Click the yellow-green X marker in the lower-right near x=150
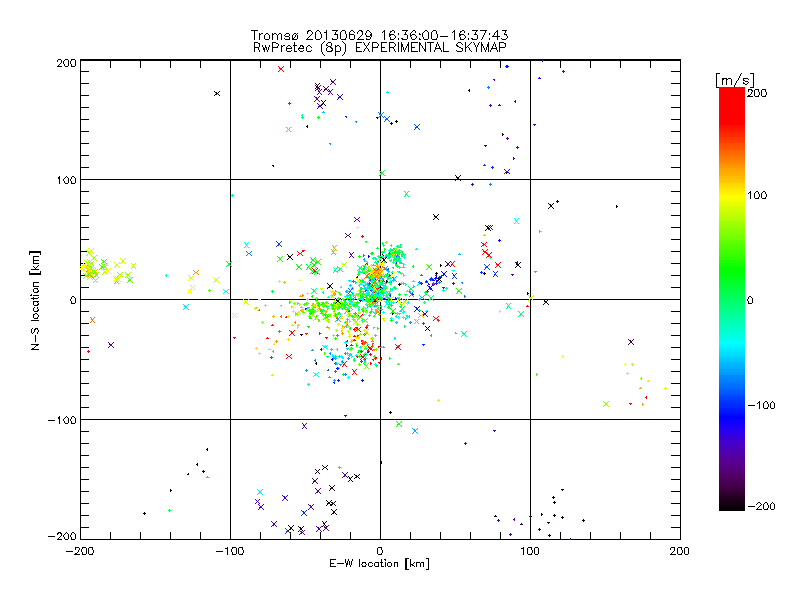The height and width of the screenshot is (600, 800). pos(606,404)
